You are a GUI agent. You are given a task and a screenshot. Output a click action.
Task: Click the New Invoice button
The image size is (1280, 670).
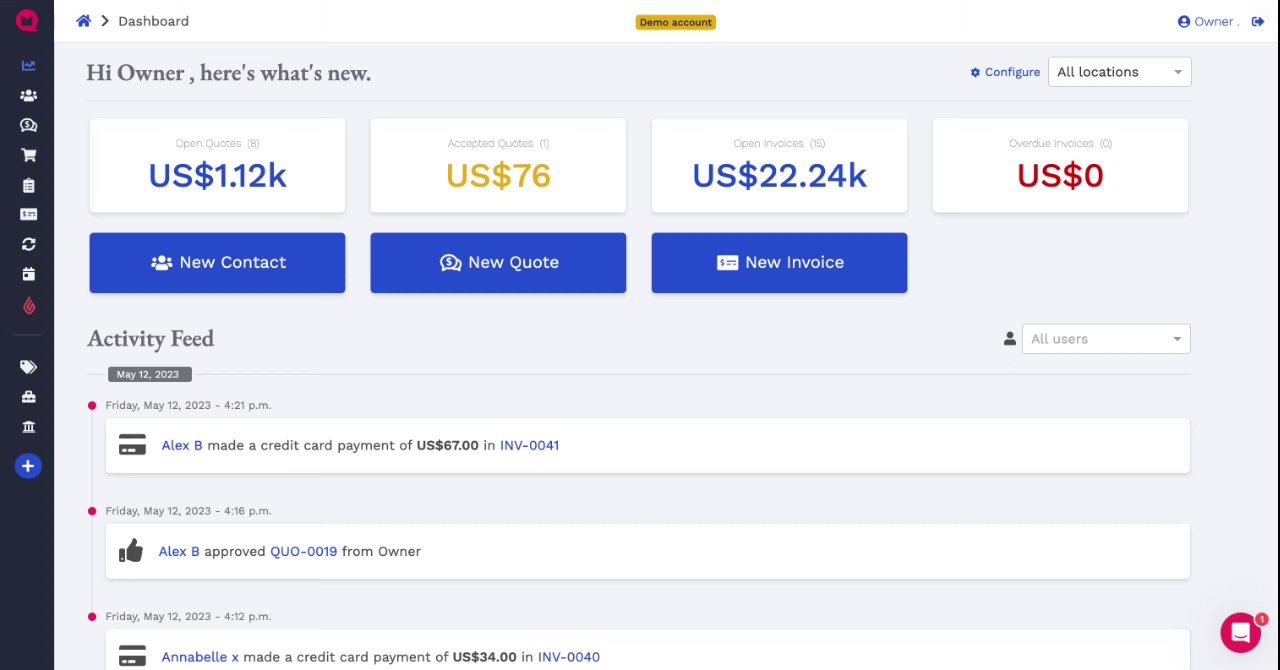[779, 263]
